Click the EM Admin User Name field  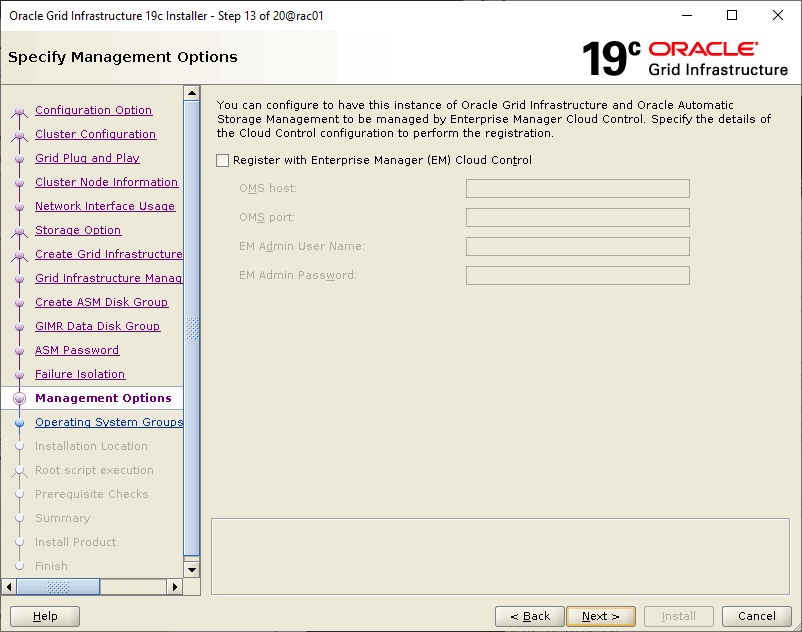[x=577, y=246]
